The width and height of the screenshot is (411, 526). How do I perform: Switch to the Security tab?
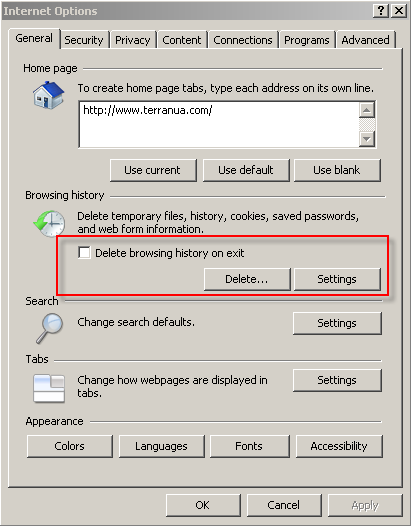coord(84,40)
